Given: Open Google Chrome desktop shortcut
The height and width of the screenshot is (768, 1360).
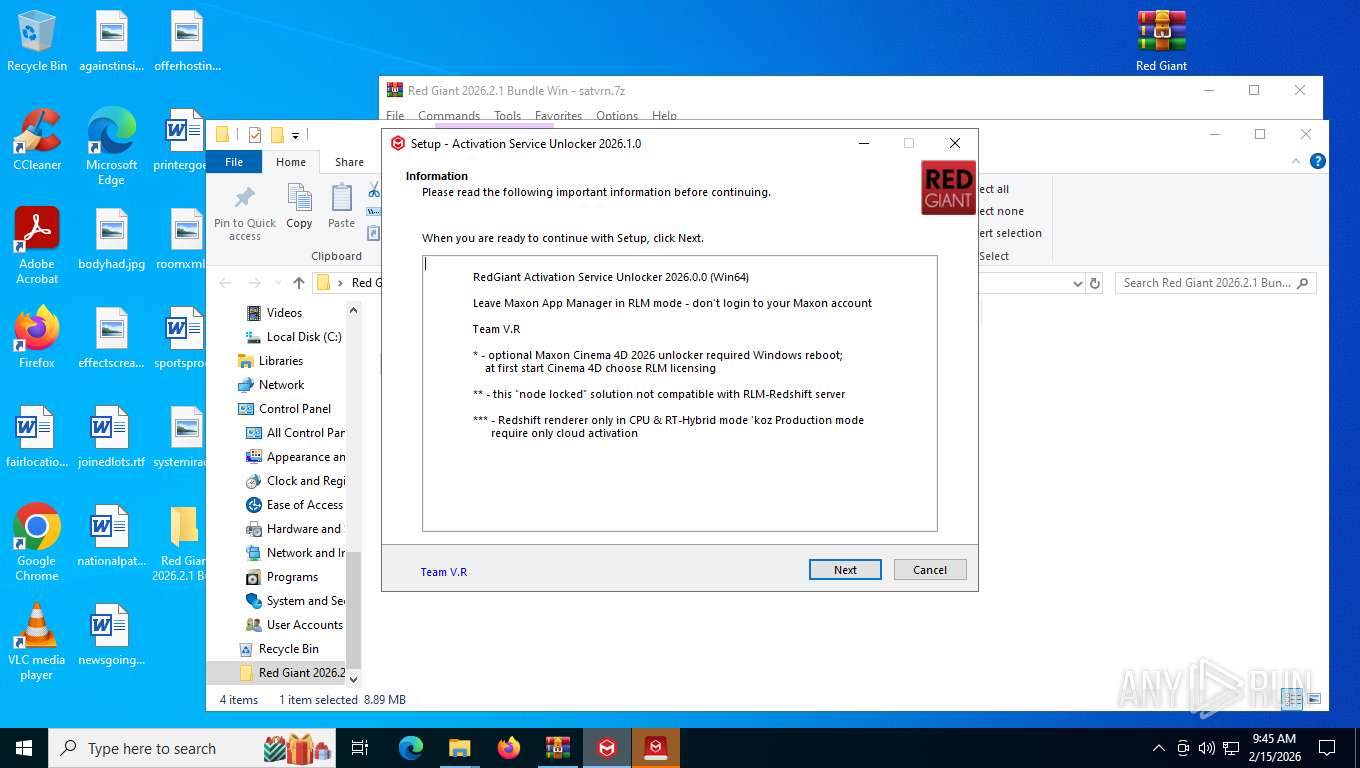Looking at the screenshot, I should [x=37, y=543].
